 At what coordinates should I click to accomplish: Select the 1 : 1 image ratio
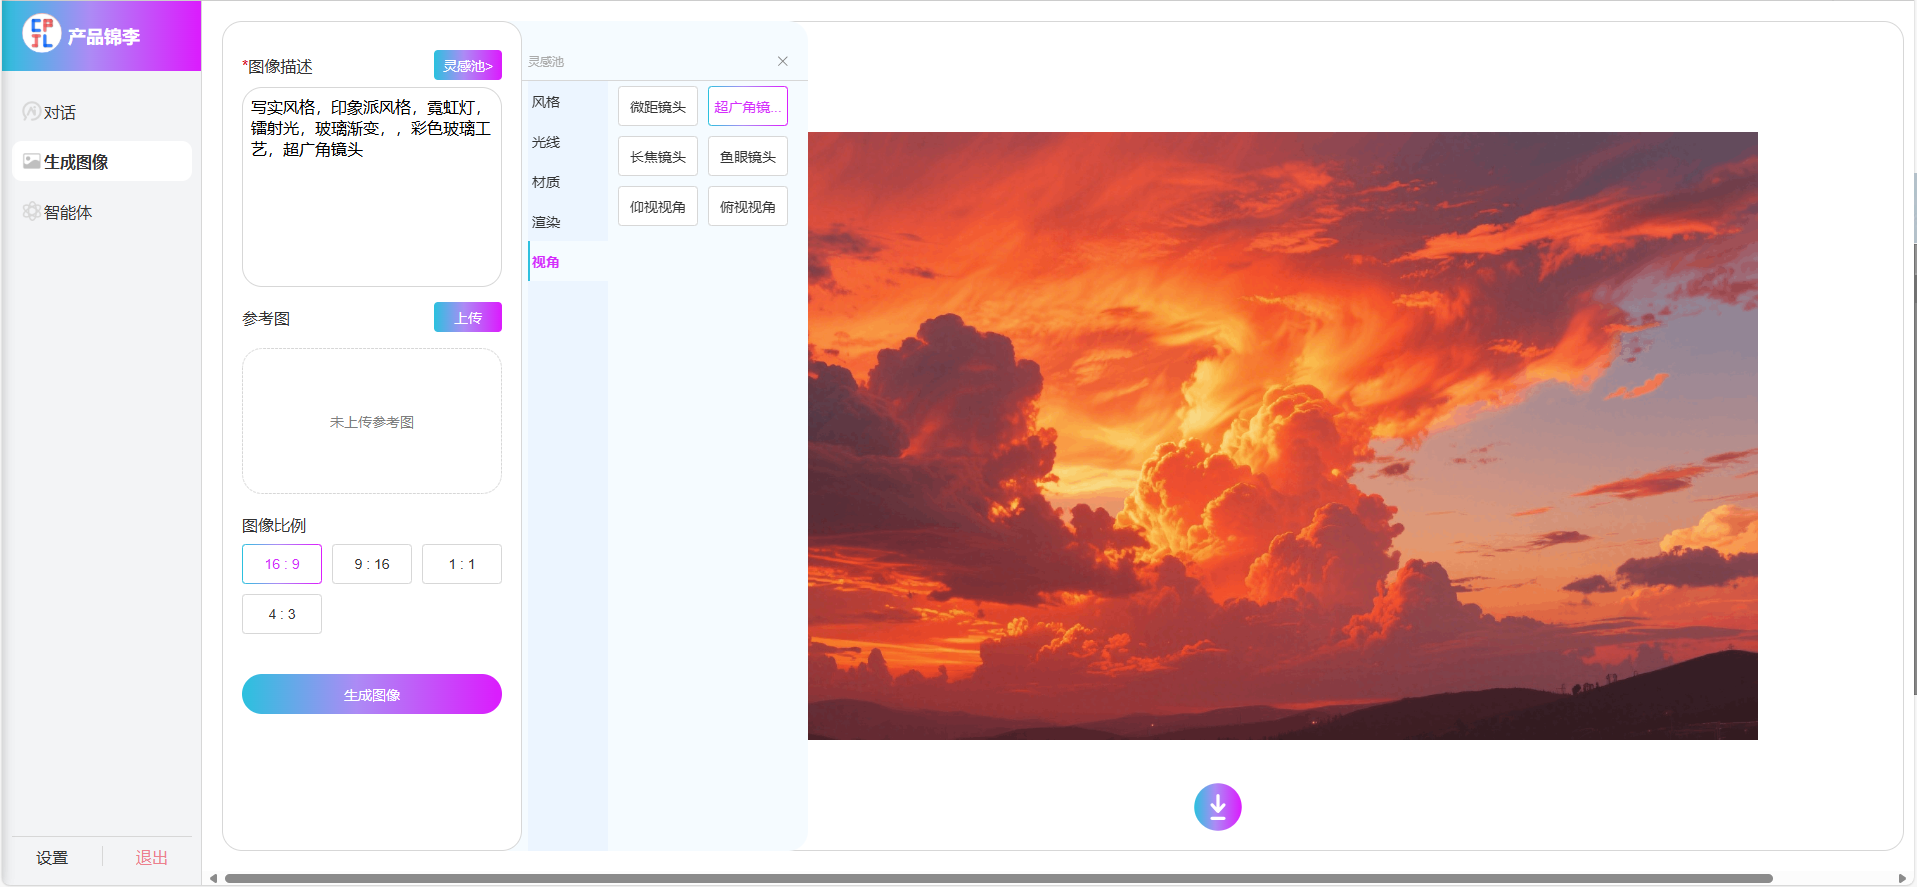tap(462, 564)
